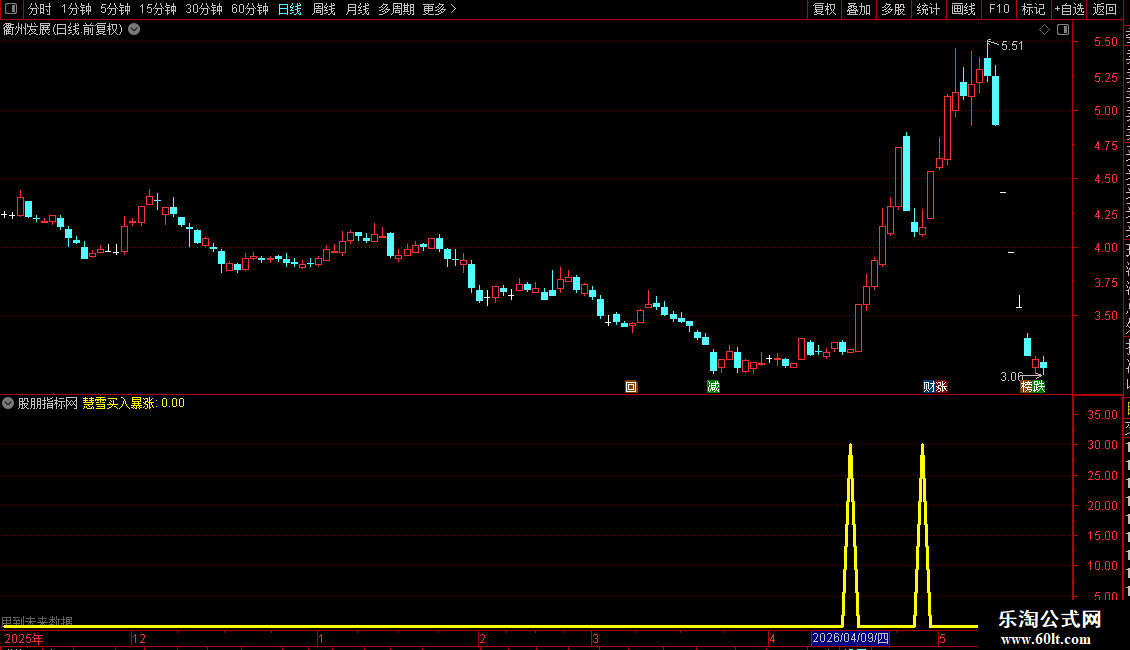Click the panel layout icon at top-left

(x=11, y=9)
